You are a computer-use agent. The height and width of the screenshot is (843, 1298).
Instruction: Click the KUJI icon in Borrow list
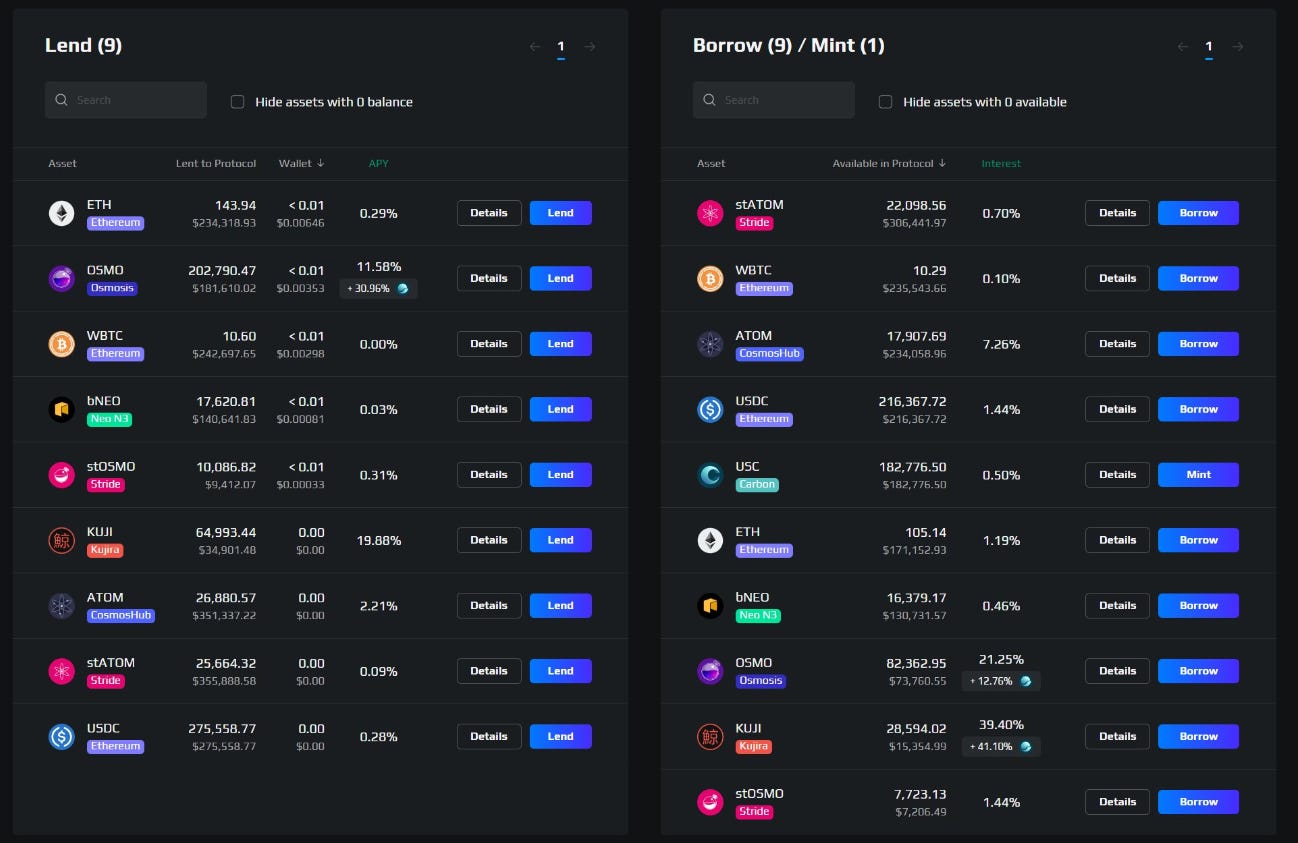[710, 737]
